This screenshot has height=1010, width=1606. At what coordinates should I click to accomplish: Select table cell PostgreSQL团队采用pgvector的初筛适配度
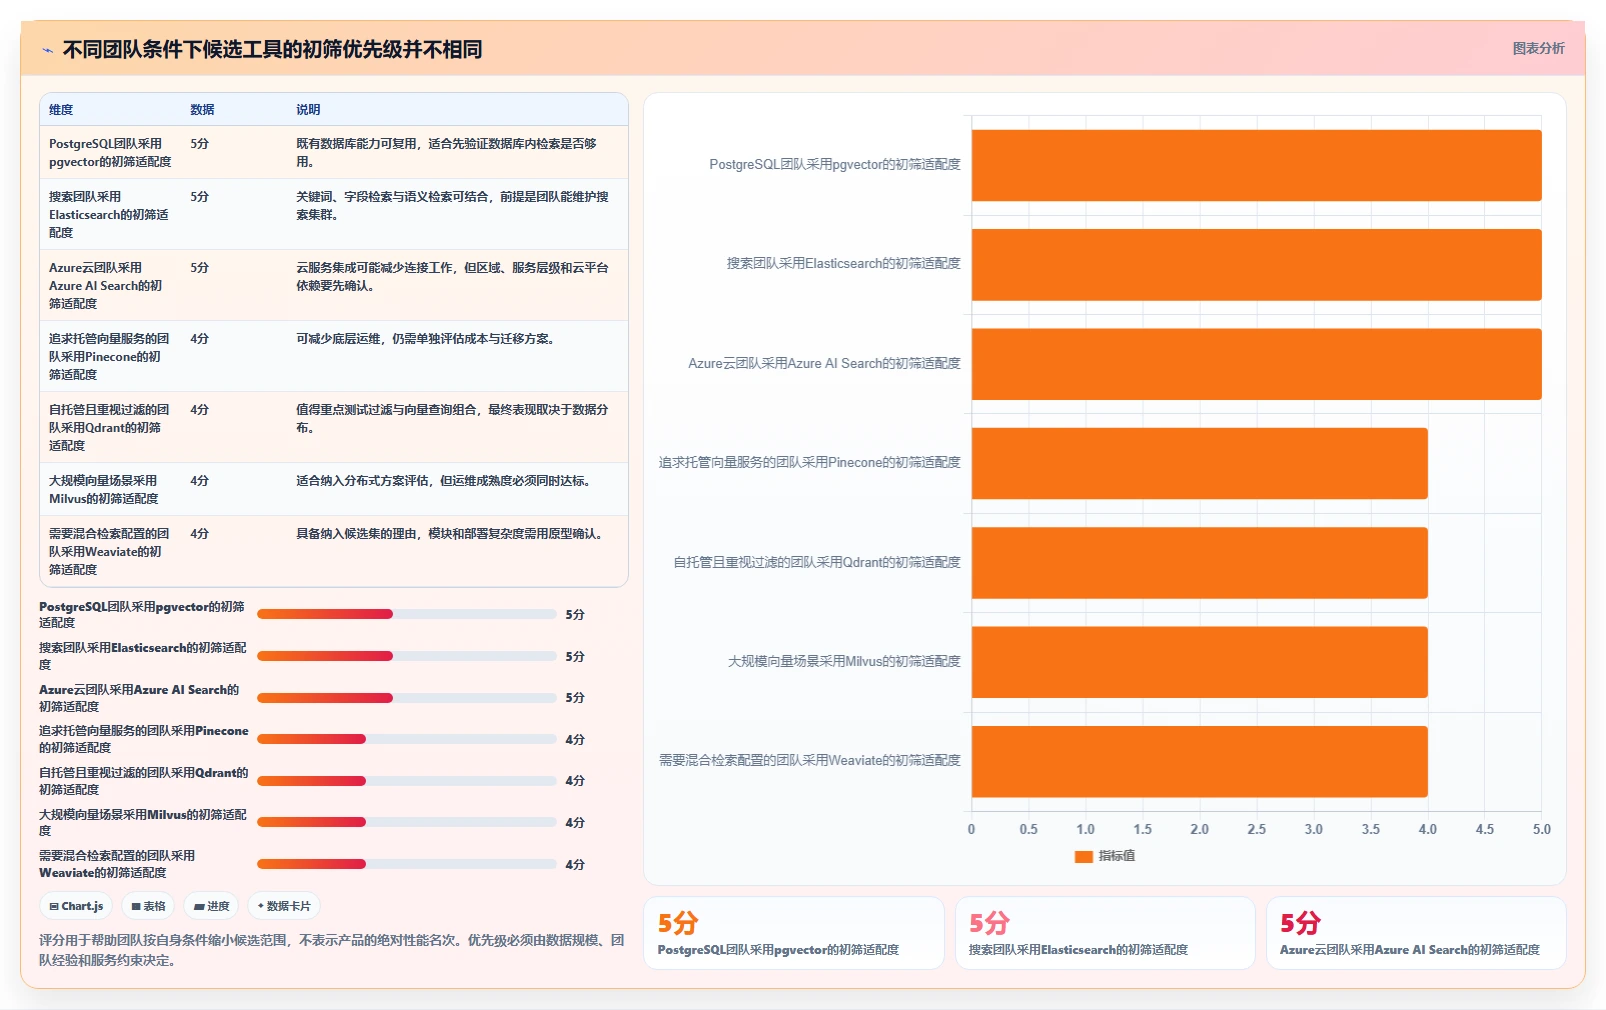coord(110,153)
